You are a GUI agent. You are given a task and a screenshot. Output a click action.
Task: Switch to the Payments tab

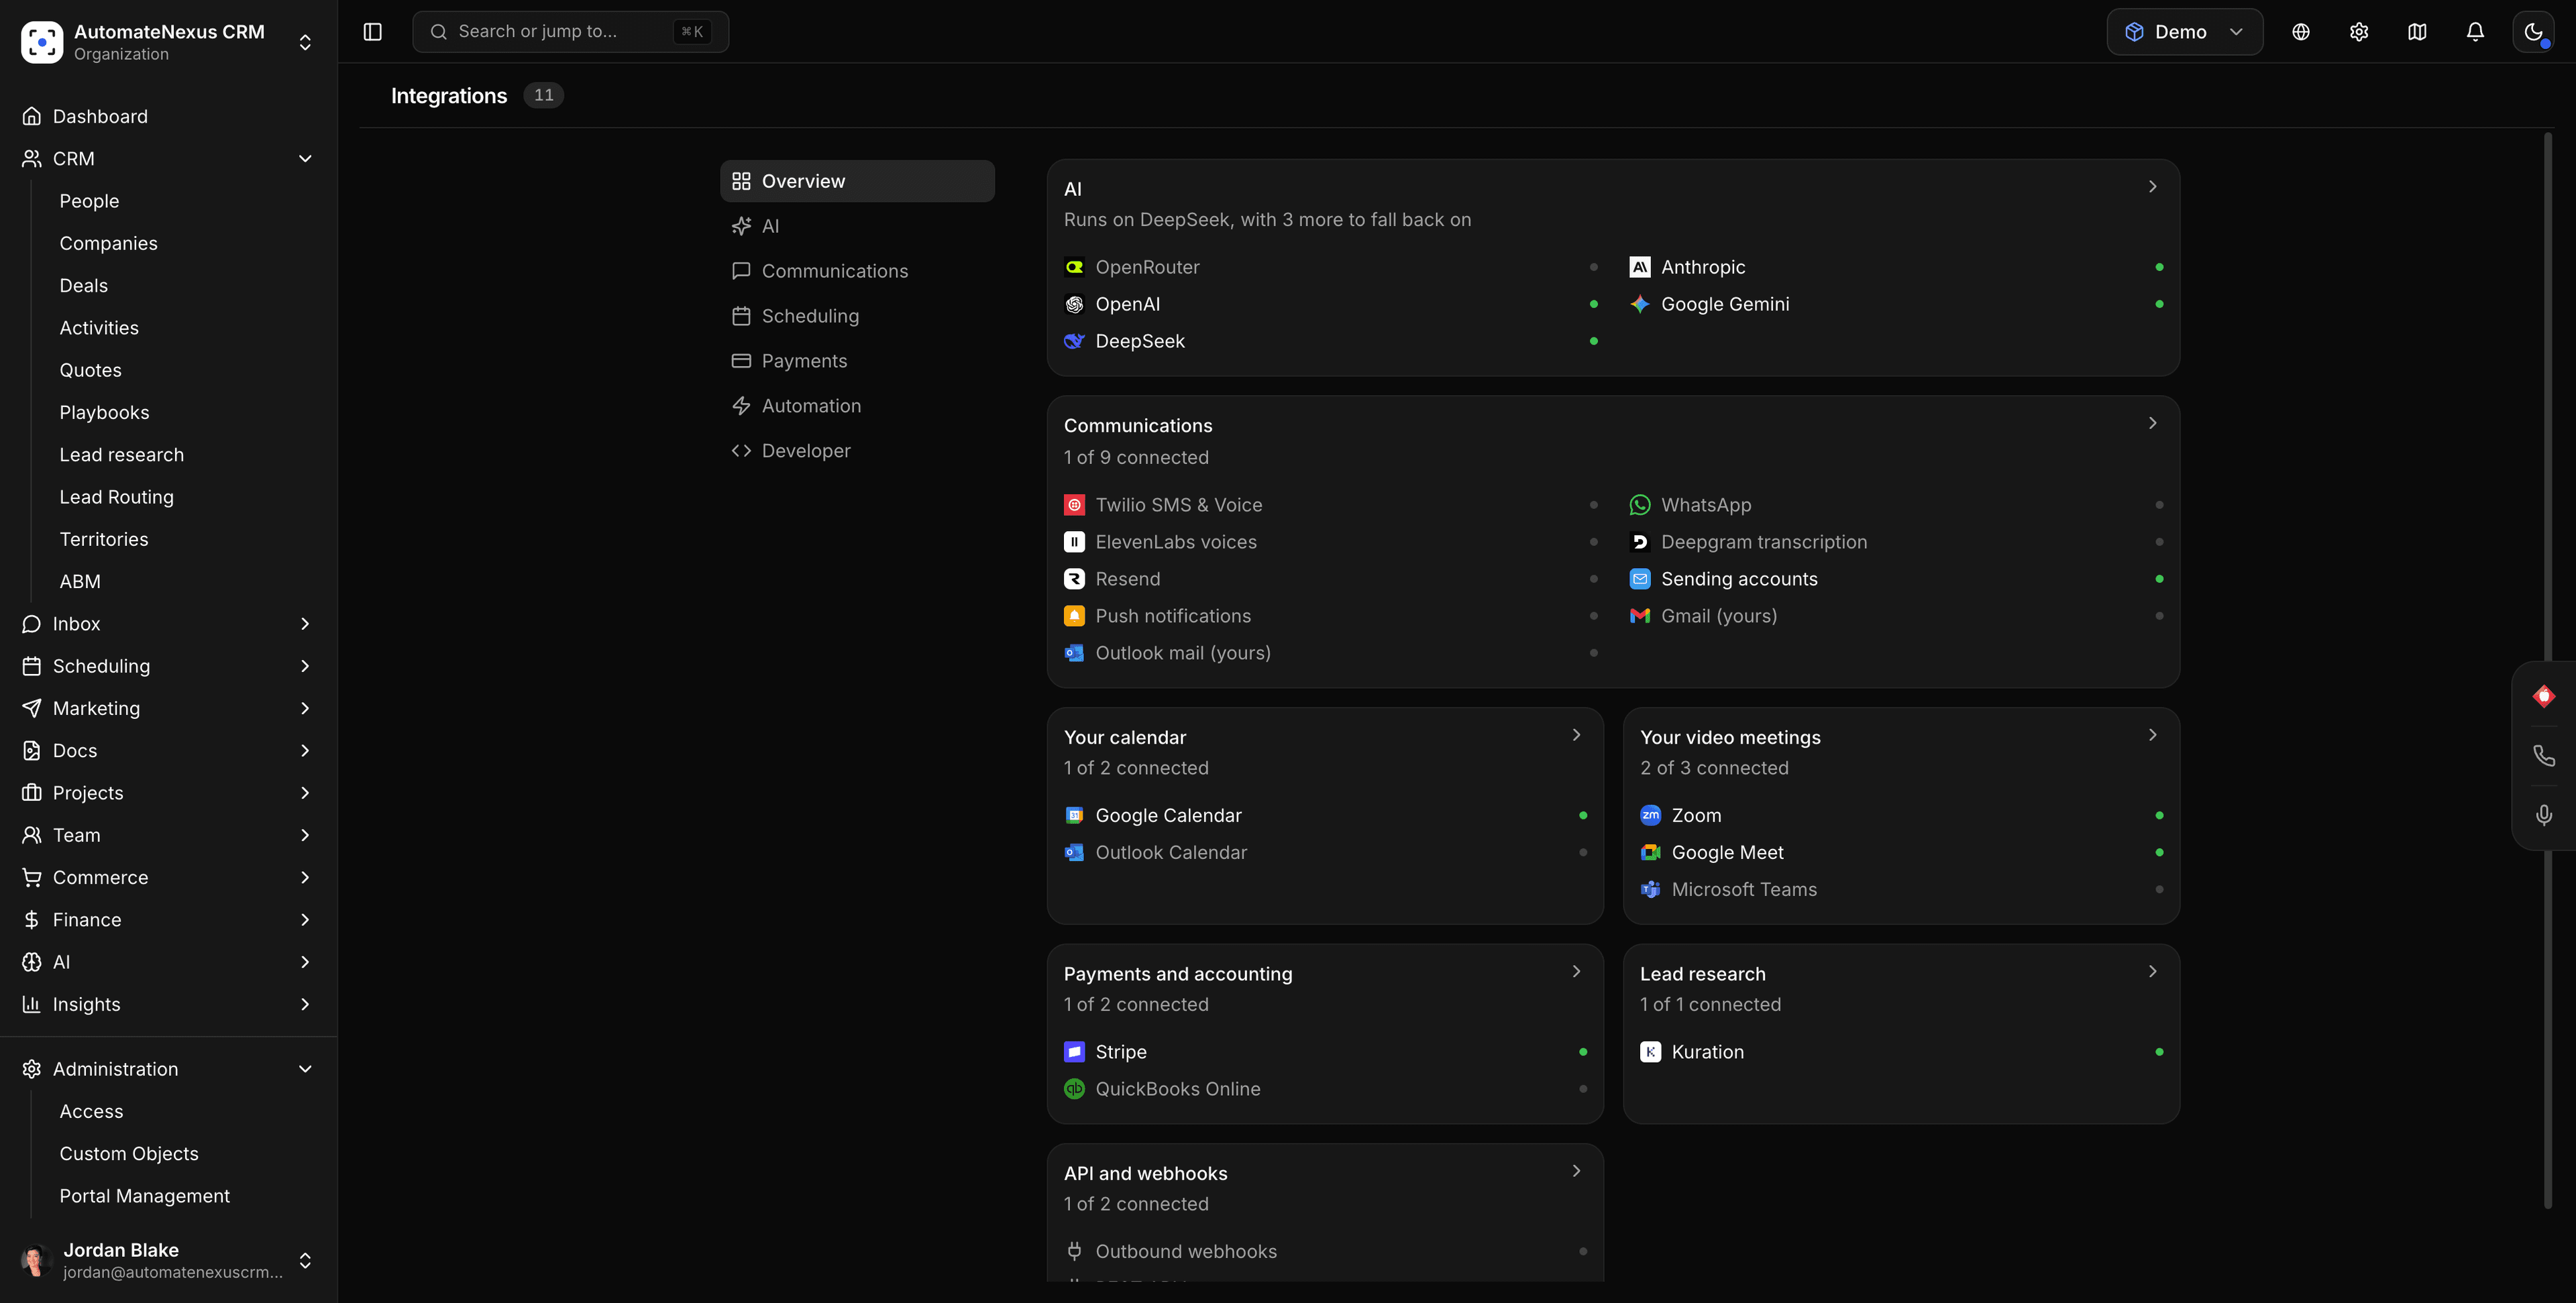[x=857, y=361]
